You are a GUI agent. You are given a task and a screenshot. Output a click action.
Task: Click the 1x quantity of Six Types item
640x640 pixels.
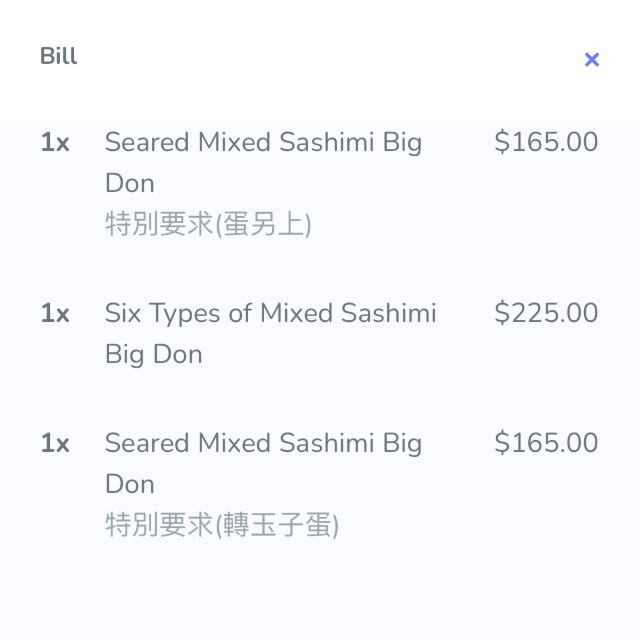click(55, 314)
